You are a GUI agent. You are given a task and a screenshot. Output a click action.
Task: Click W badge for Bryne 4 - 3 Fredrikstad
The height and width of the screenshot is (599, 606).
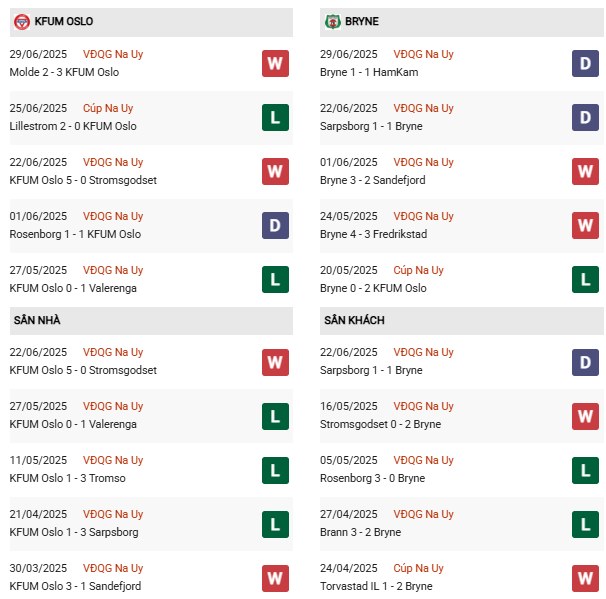tap(585, 226)
